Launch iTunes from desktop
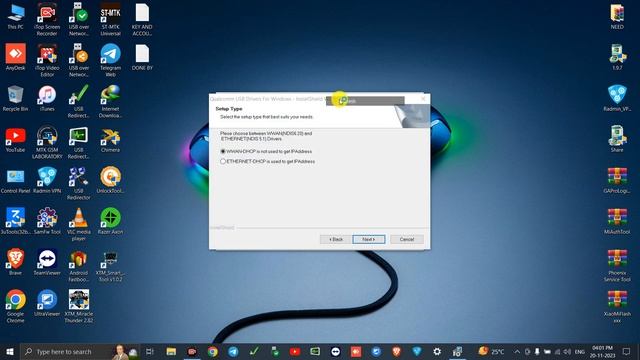640x360 pixels. point(47,98)
